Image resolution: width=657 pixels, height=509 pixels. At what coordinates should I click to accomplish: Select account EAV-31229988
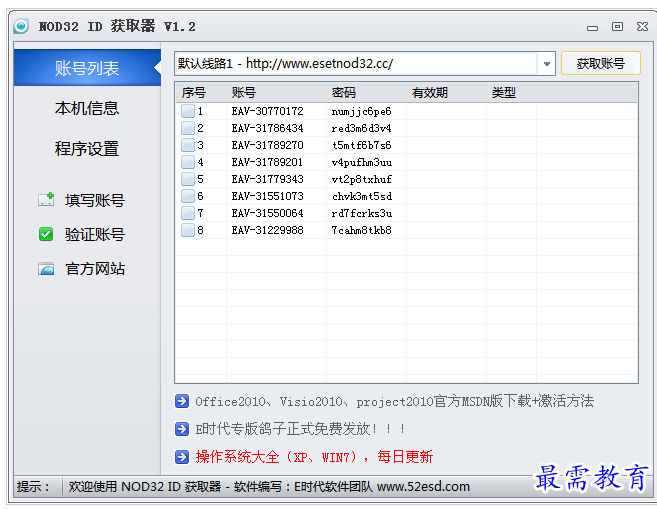point(267,230)
